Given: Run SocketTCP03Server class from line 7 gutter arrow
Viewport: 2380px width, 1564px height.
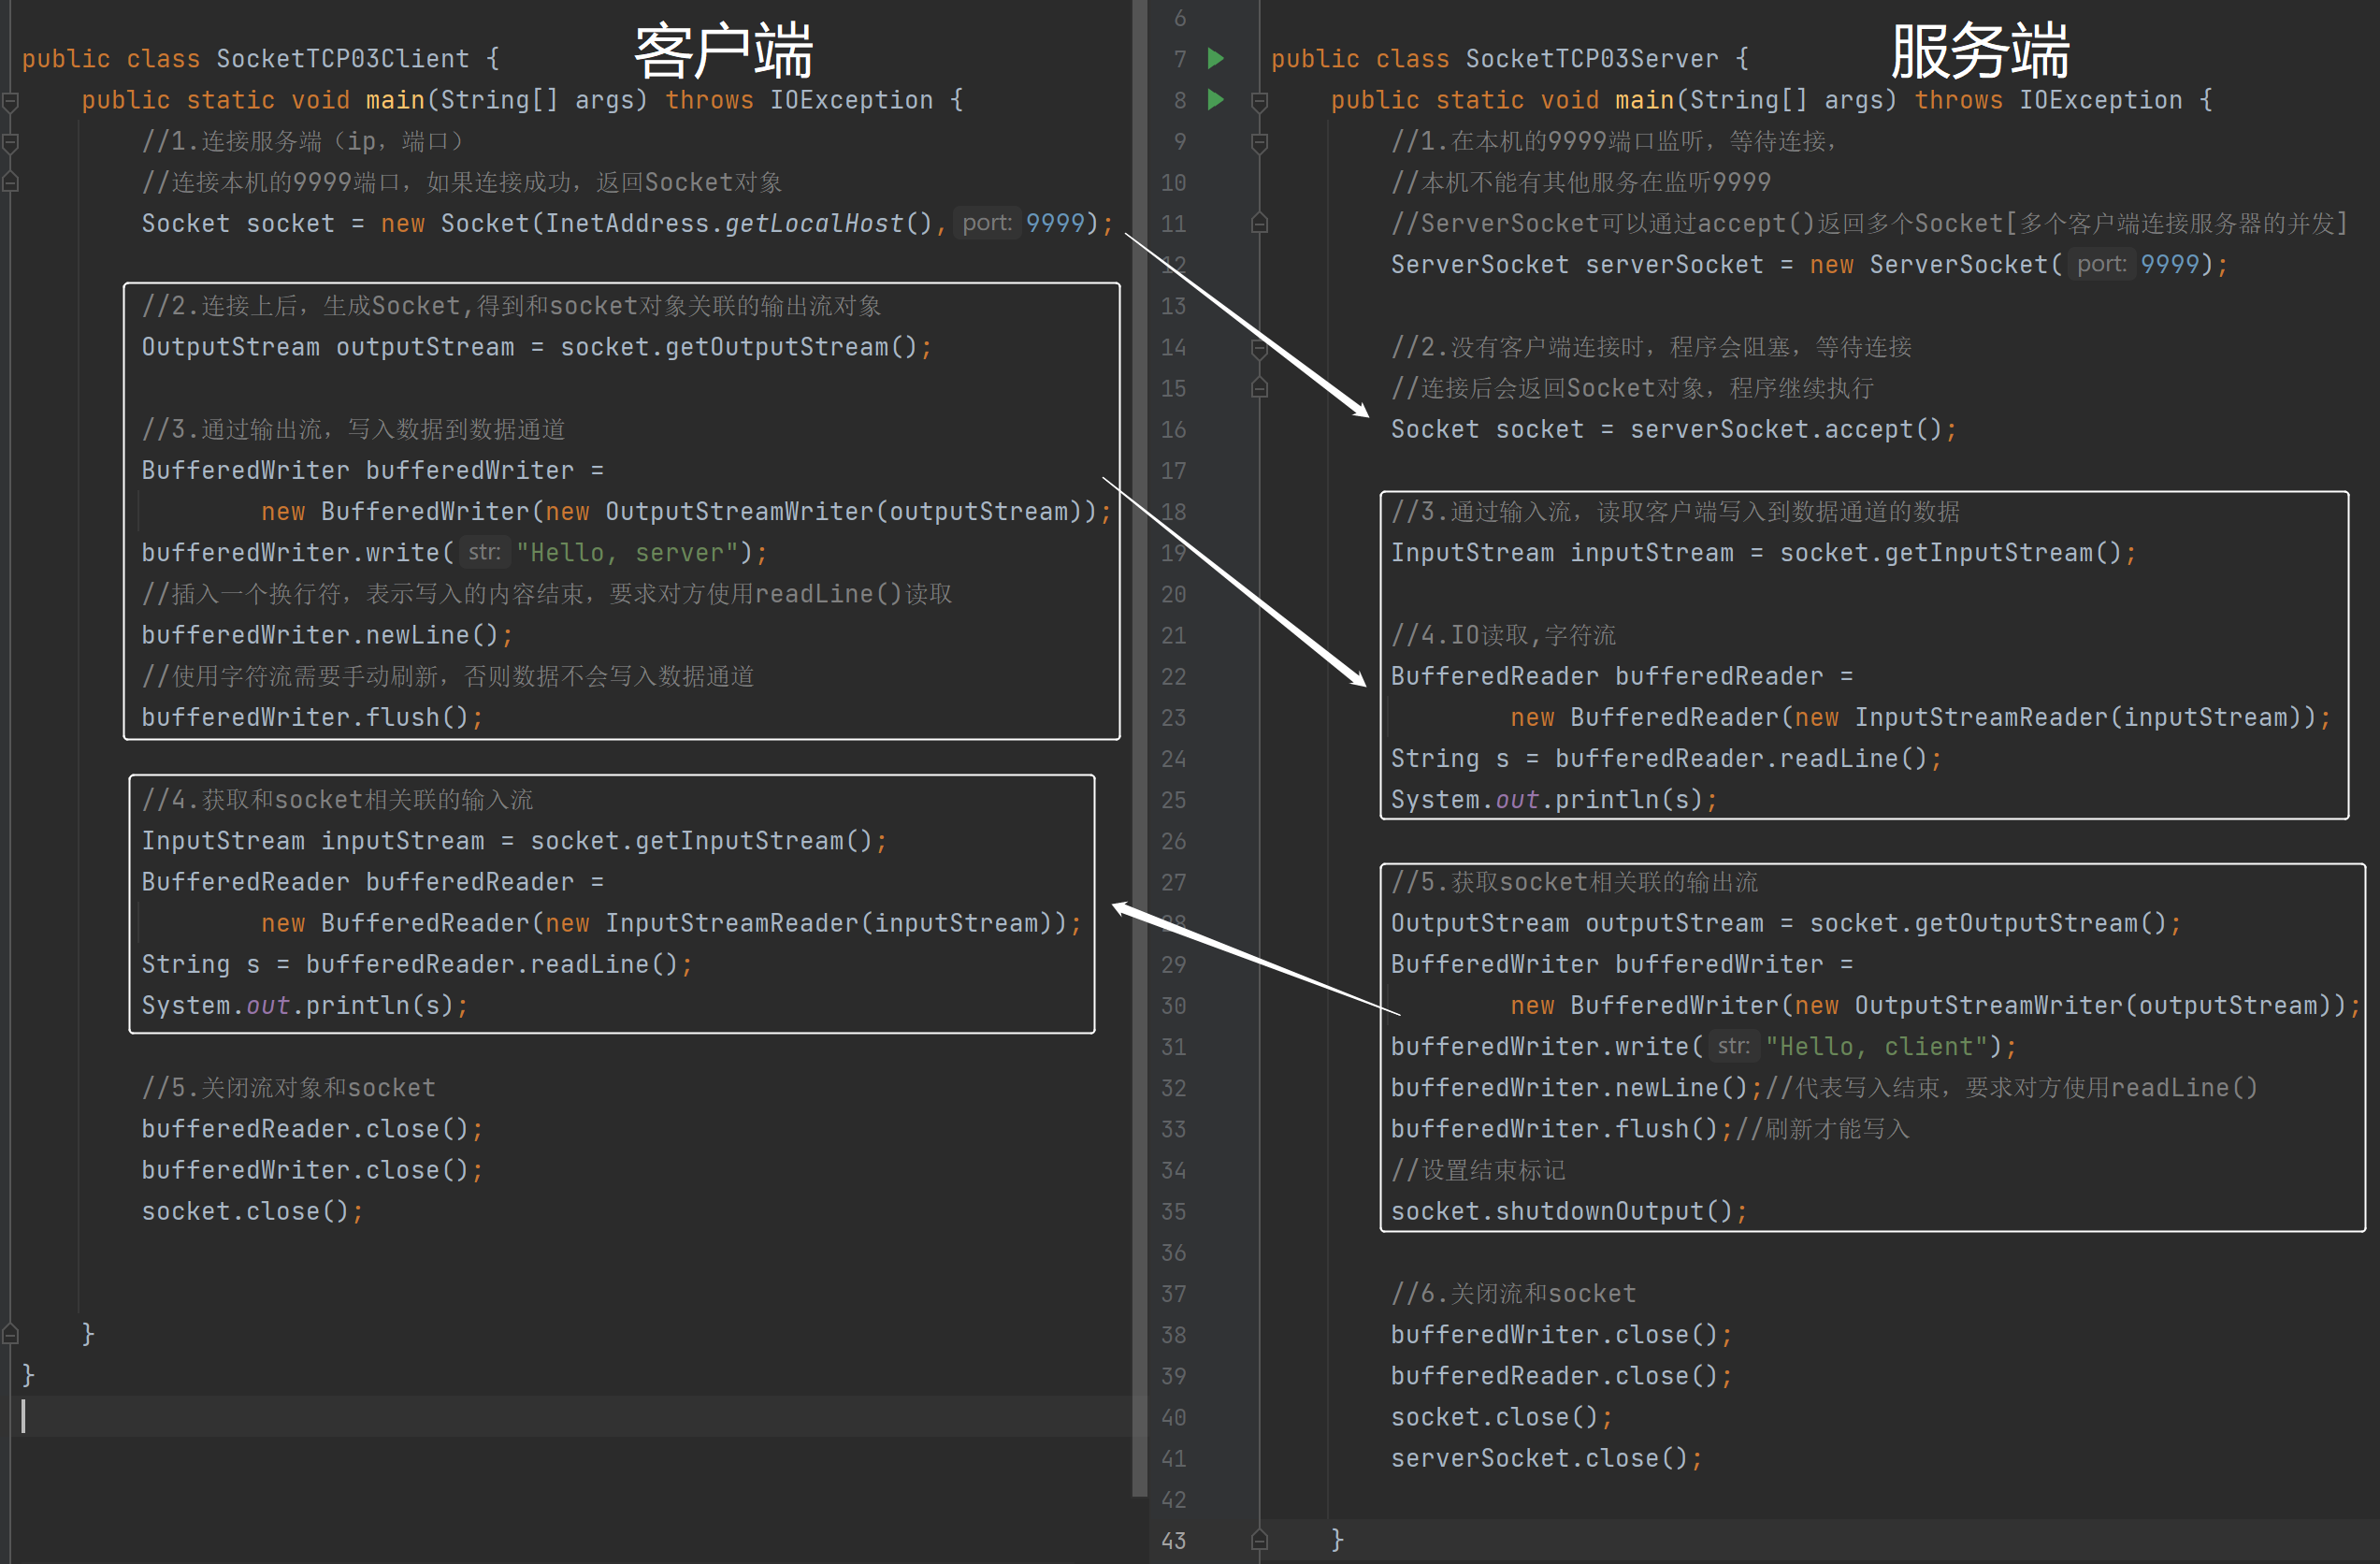Looking at the screenshot, I should coord(1215,58).
